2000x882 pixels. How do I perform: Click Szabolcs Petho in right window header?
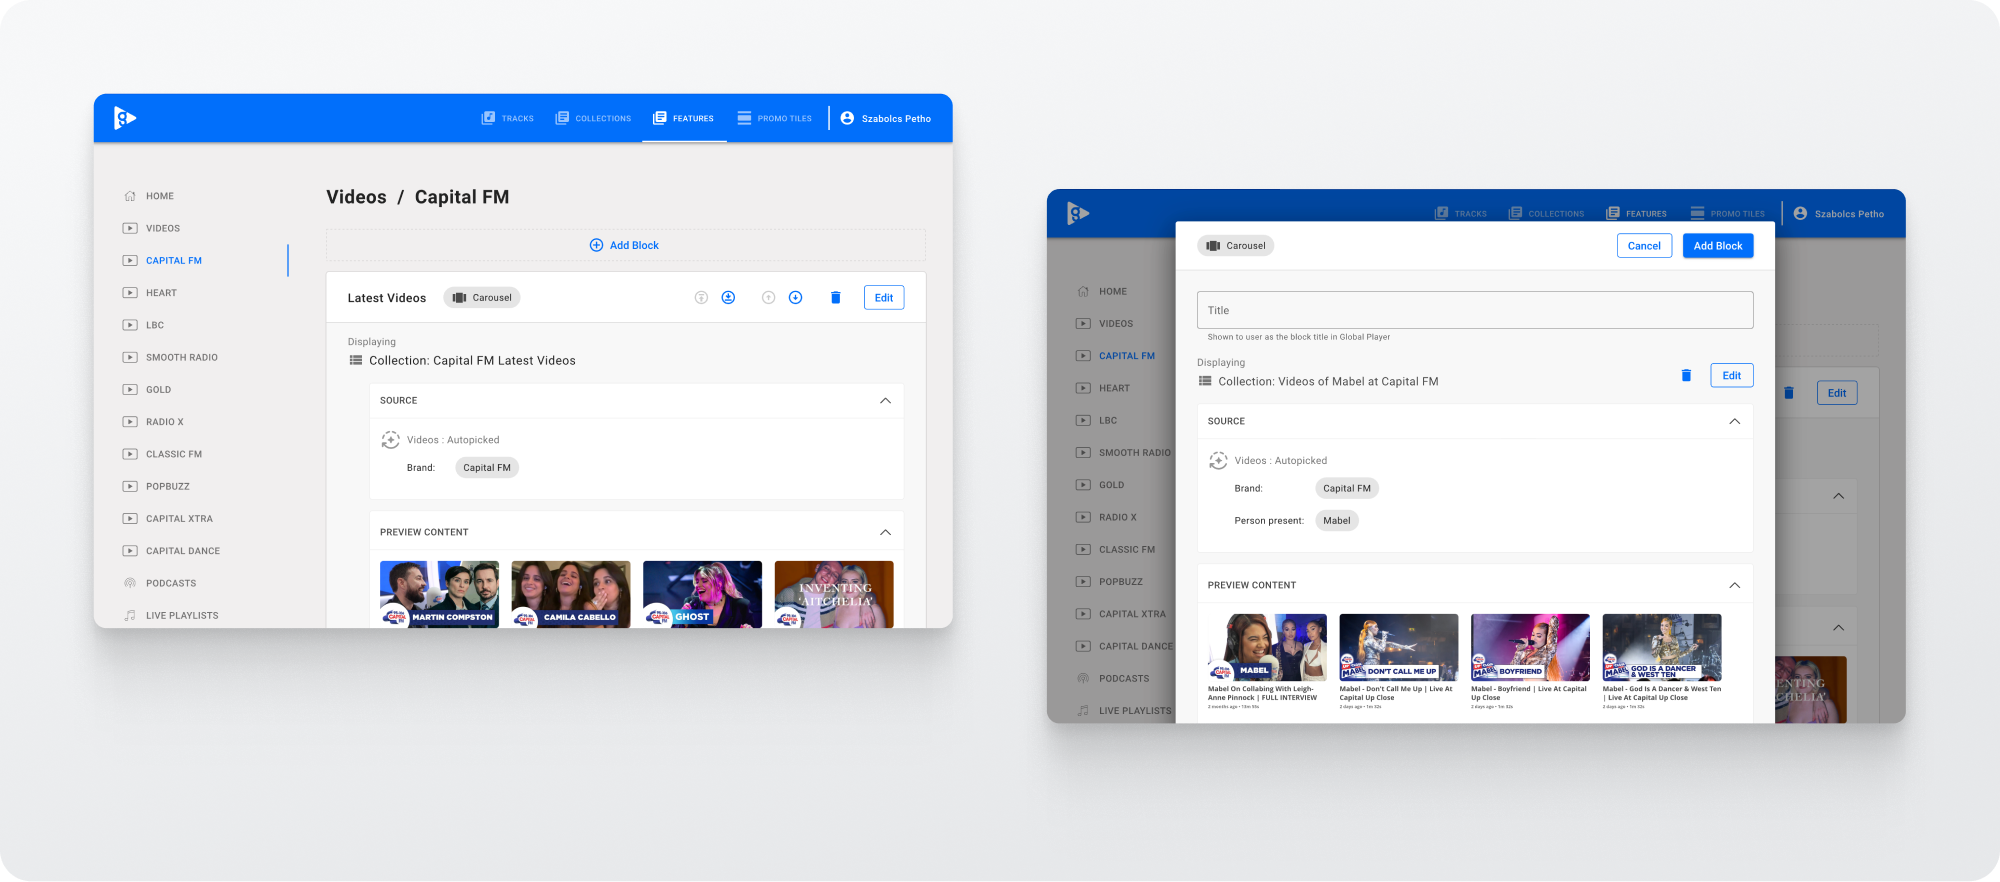click(x=1839, y=214)
